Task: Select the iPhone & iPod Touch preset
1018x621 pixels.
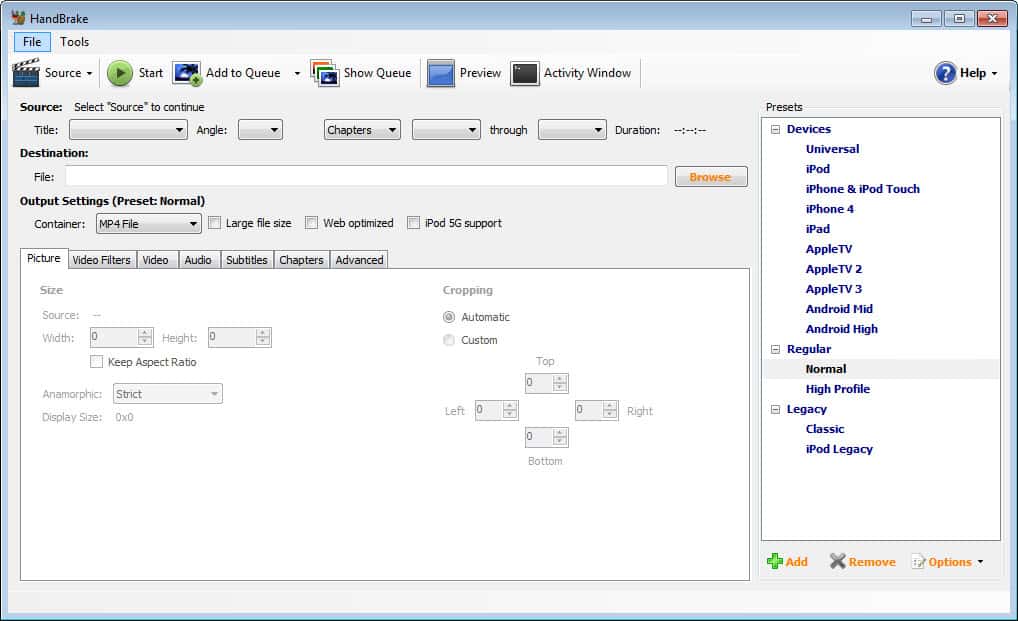Action: point(862,189)
